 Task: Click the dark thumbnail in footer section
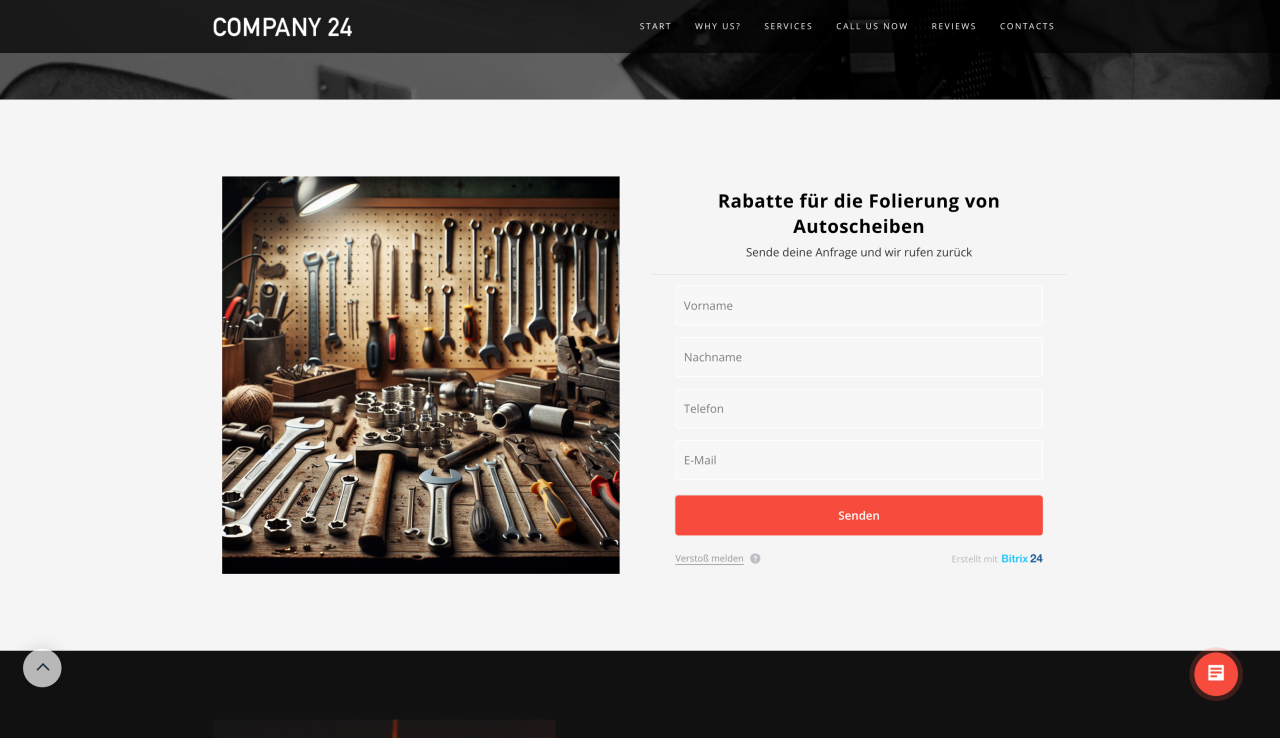(384, 728)
